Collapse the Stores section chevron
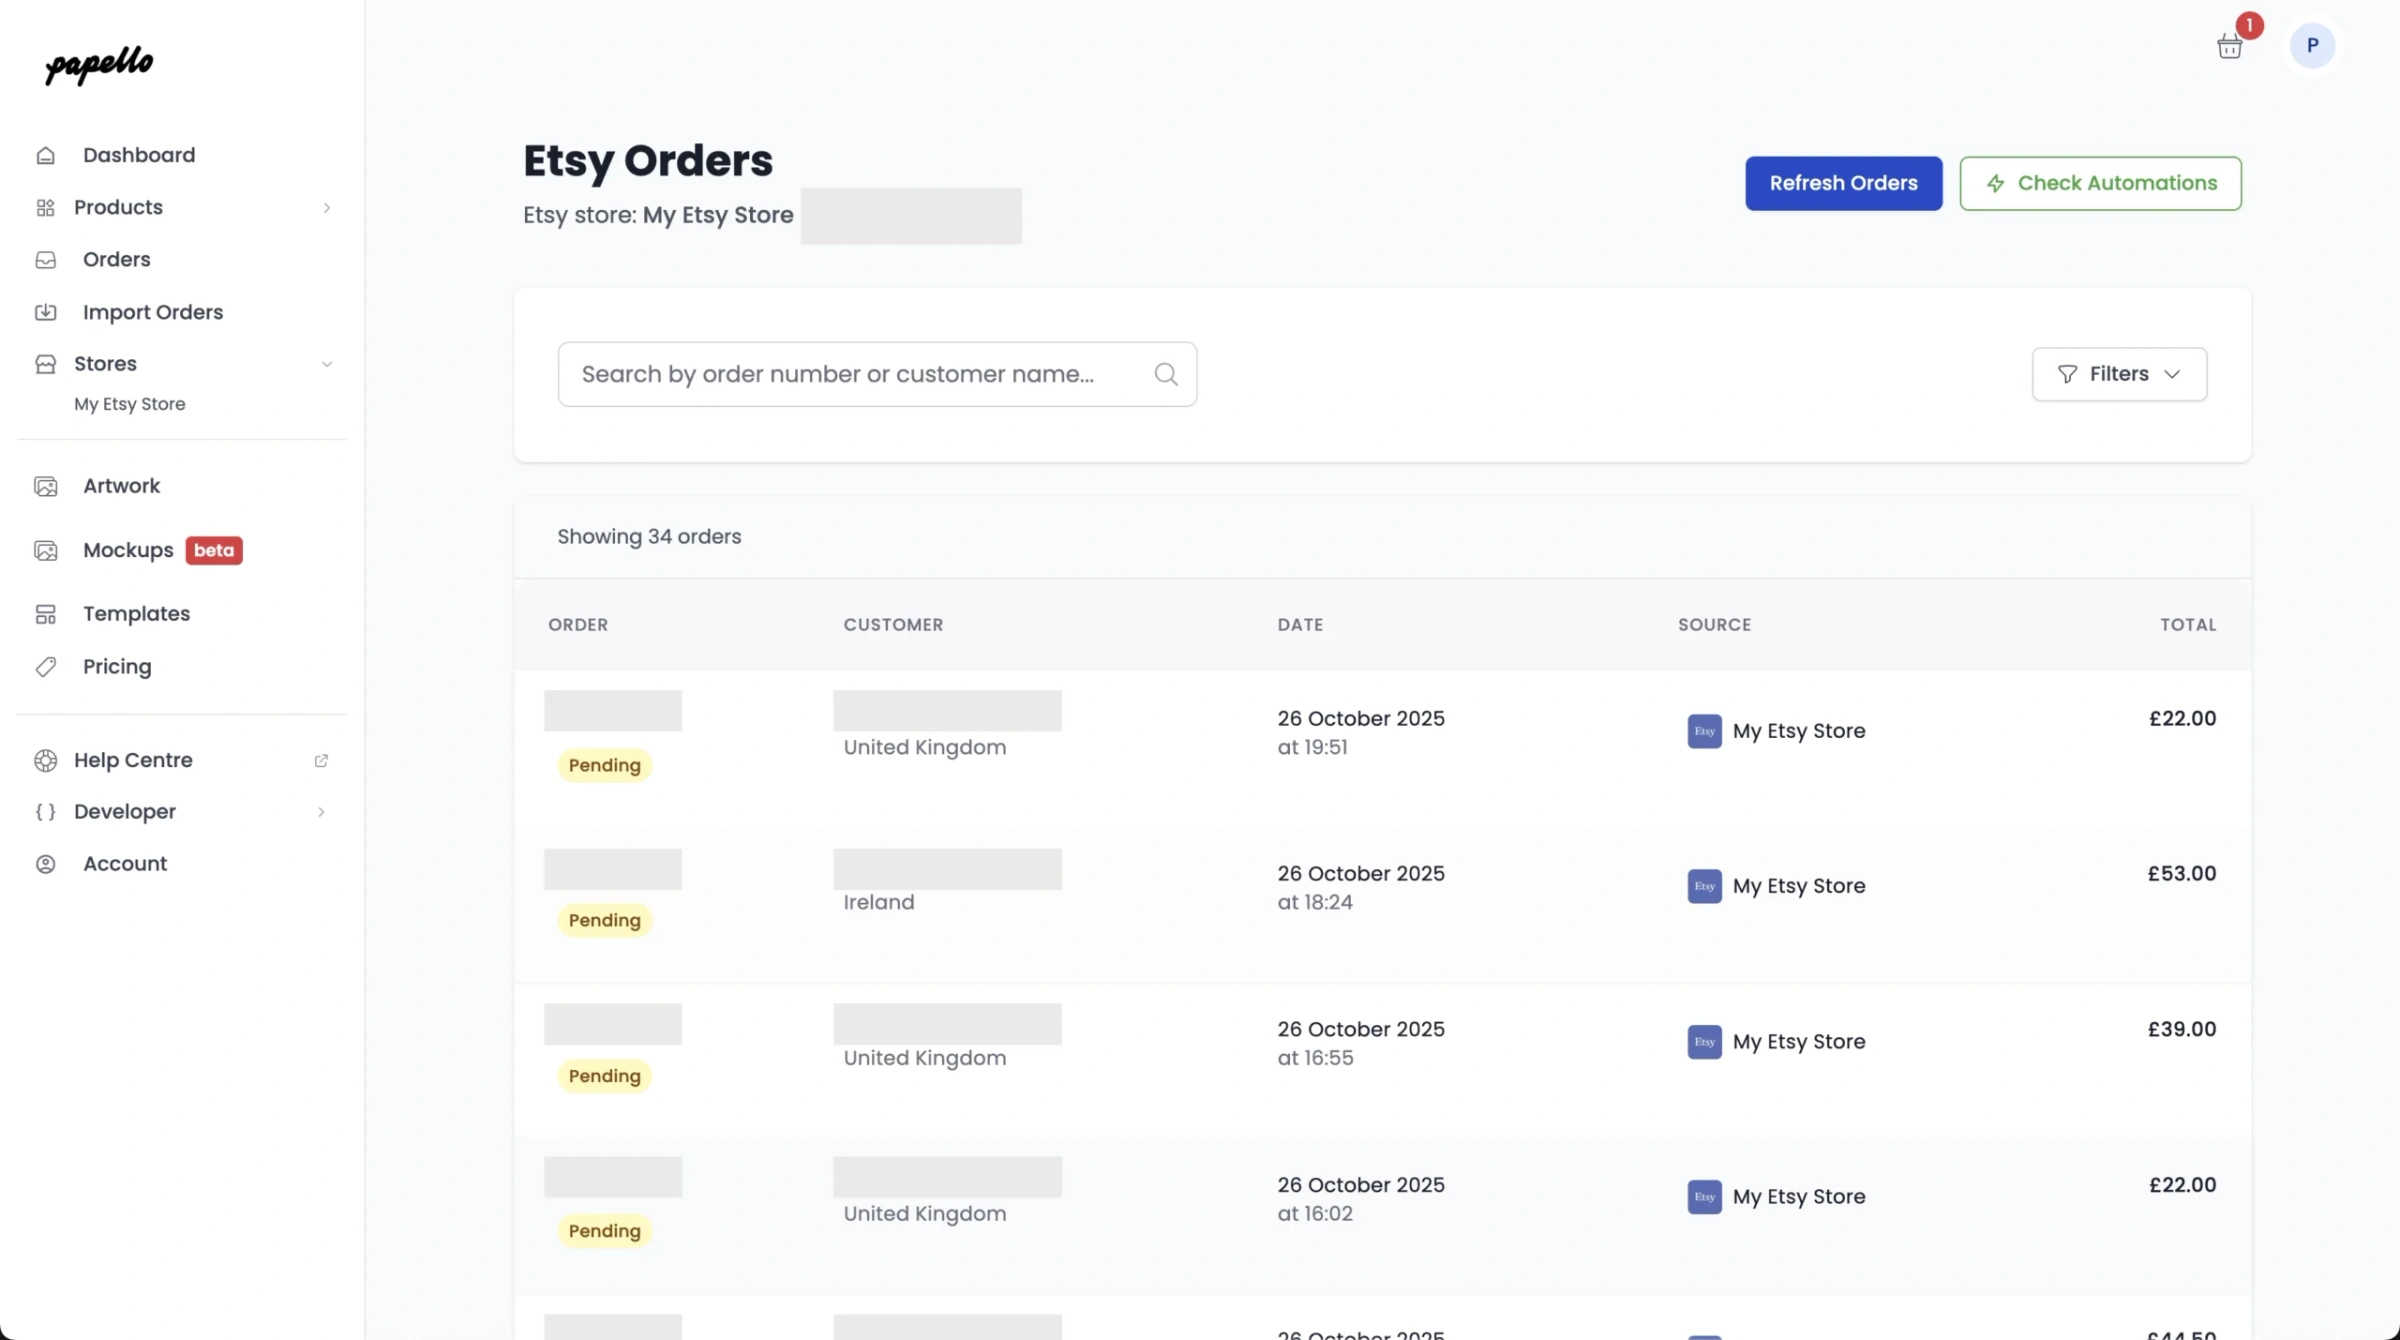This screenshot has height=1340, width=2400. (327, 364)
